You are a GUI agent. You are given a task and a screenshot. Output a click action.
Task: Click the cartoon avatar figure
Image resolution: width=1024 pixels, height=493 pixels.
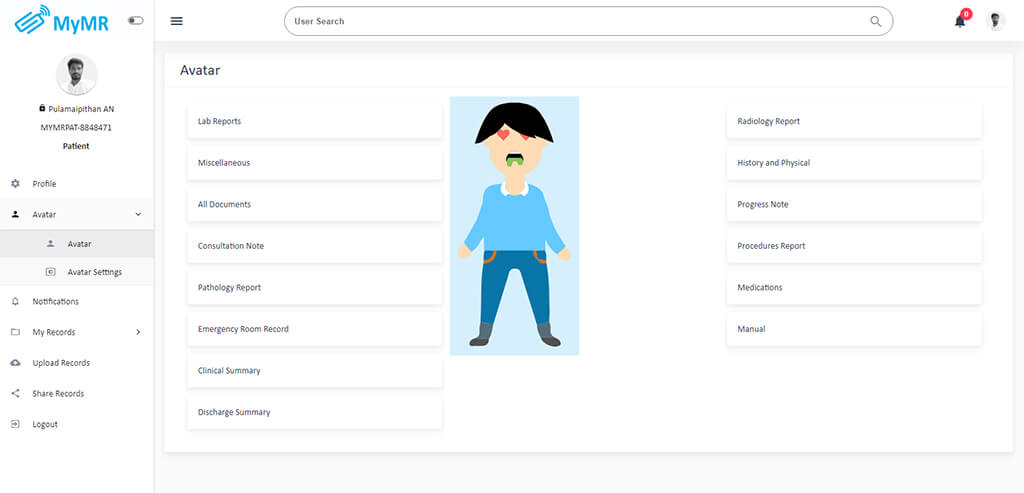(x=514, y=225)
